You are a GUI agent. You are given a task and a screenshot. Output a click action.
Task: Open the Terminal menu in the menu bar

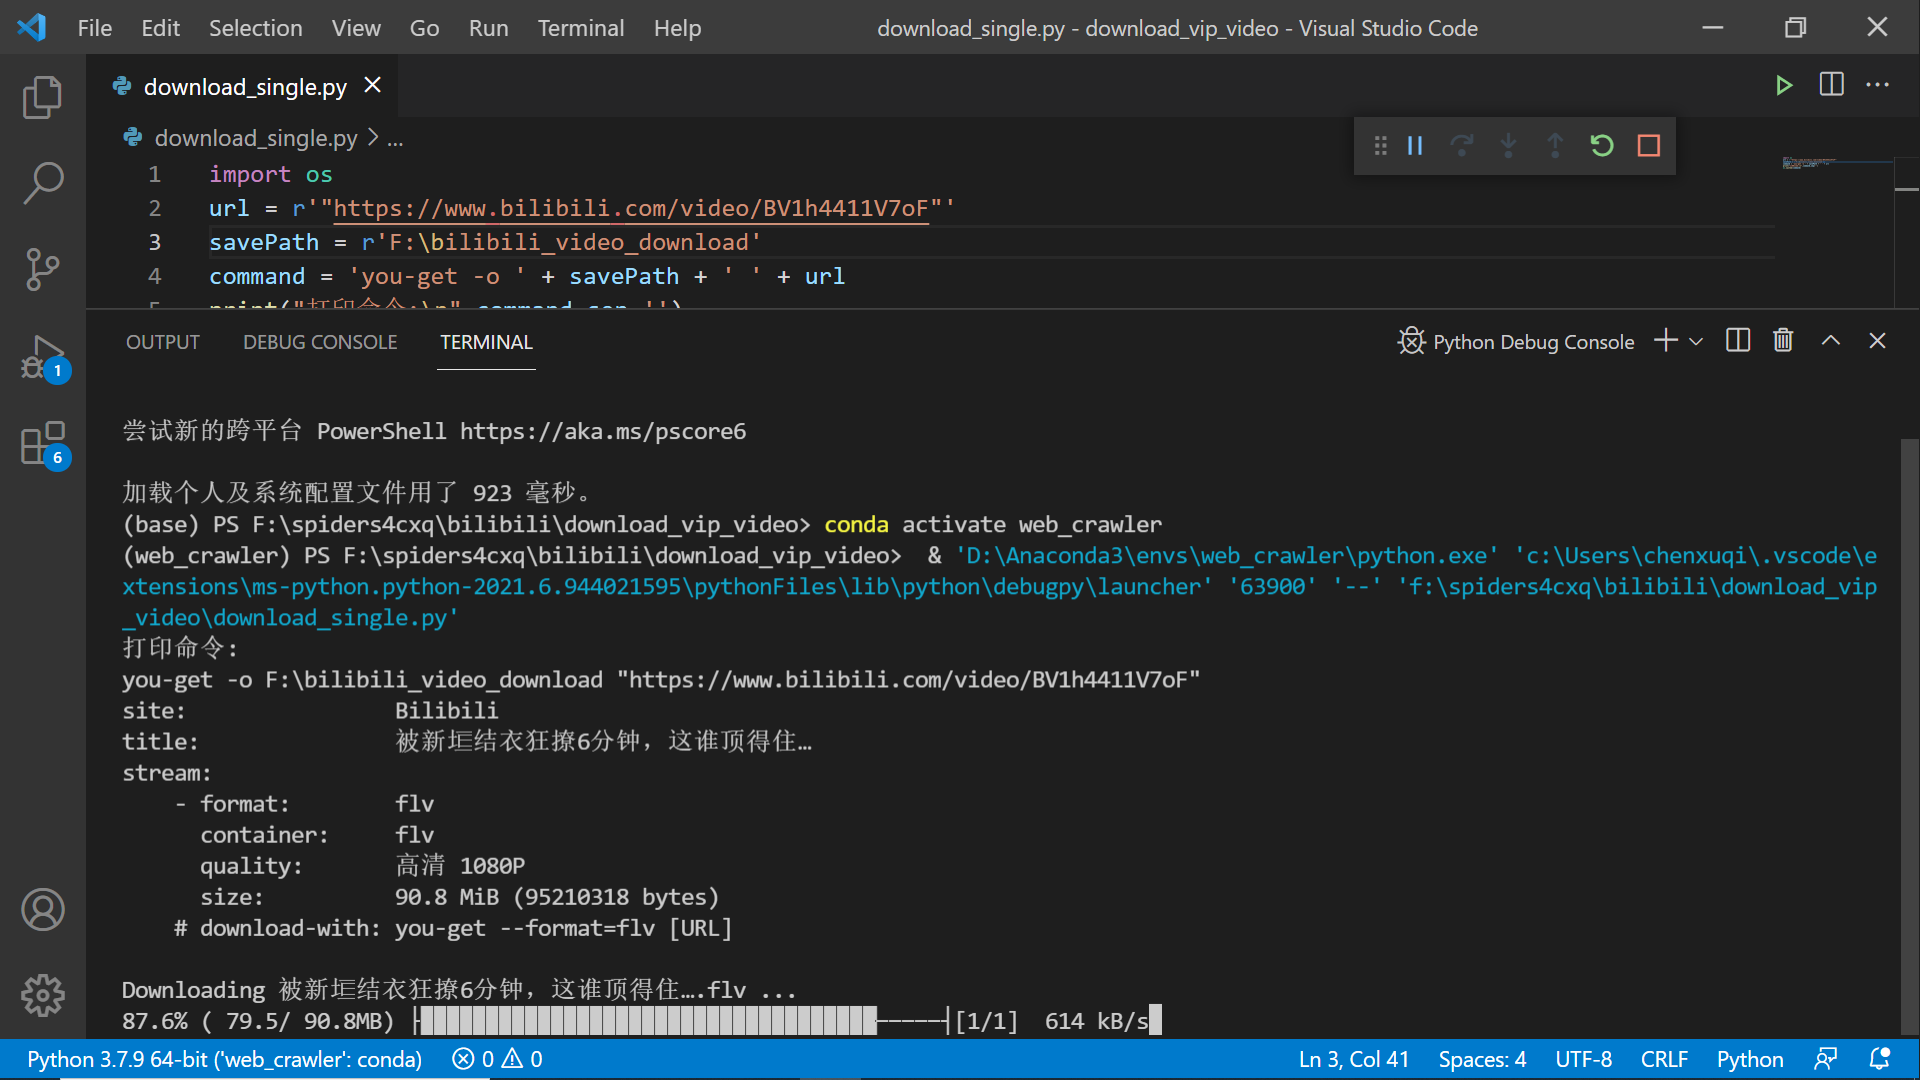(x=580, y=28)
